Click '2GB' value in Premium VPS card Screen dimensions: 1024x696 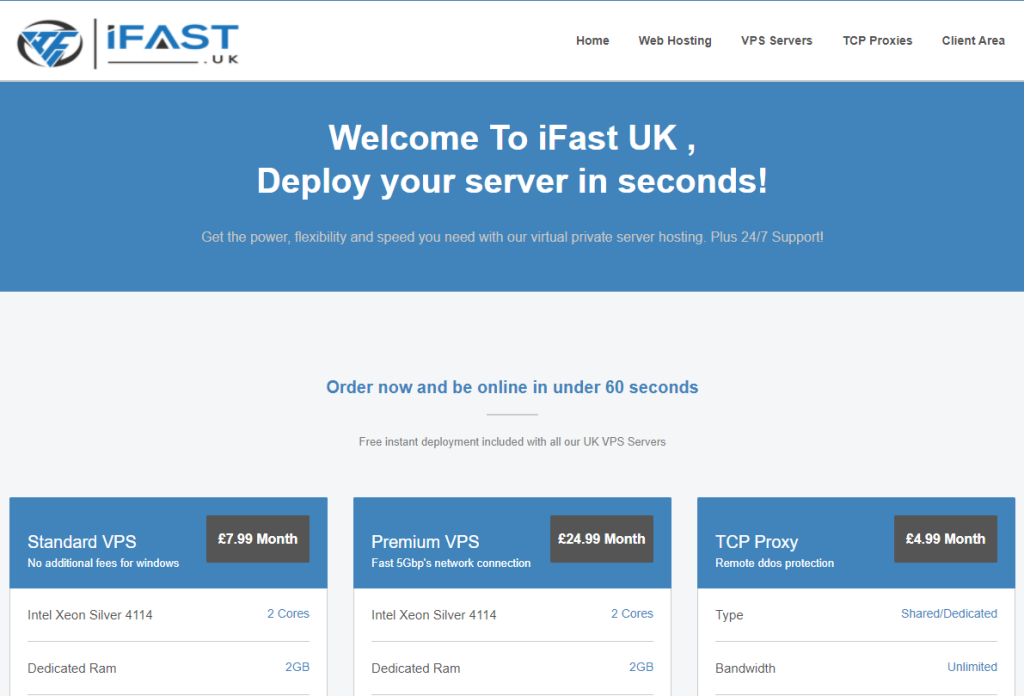pos(641,667)
